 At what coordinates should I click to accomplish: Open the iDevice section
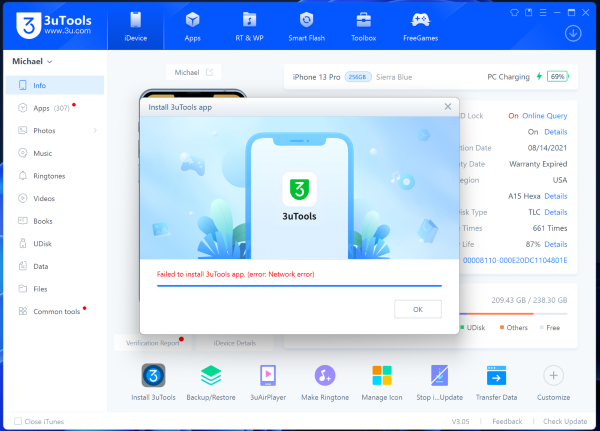[x=135, y=27]
